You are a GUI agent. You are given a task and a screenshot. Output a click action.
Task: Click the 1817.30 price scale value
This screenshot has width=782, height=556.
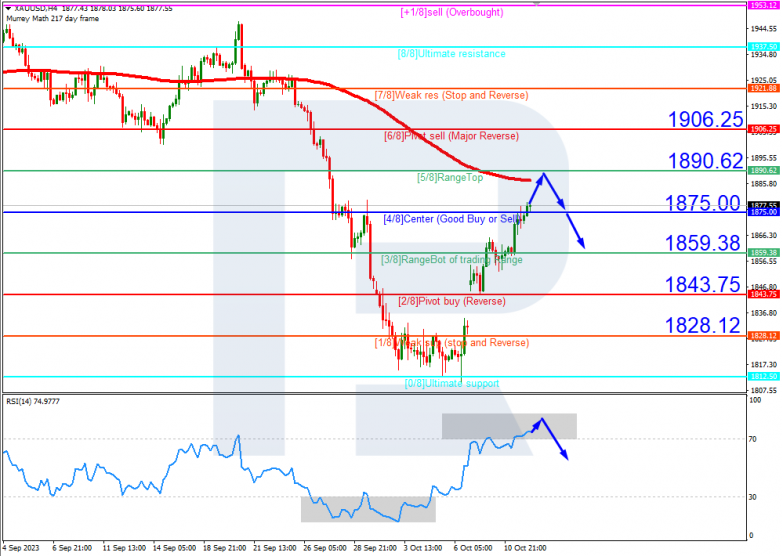point(764,365)
